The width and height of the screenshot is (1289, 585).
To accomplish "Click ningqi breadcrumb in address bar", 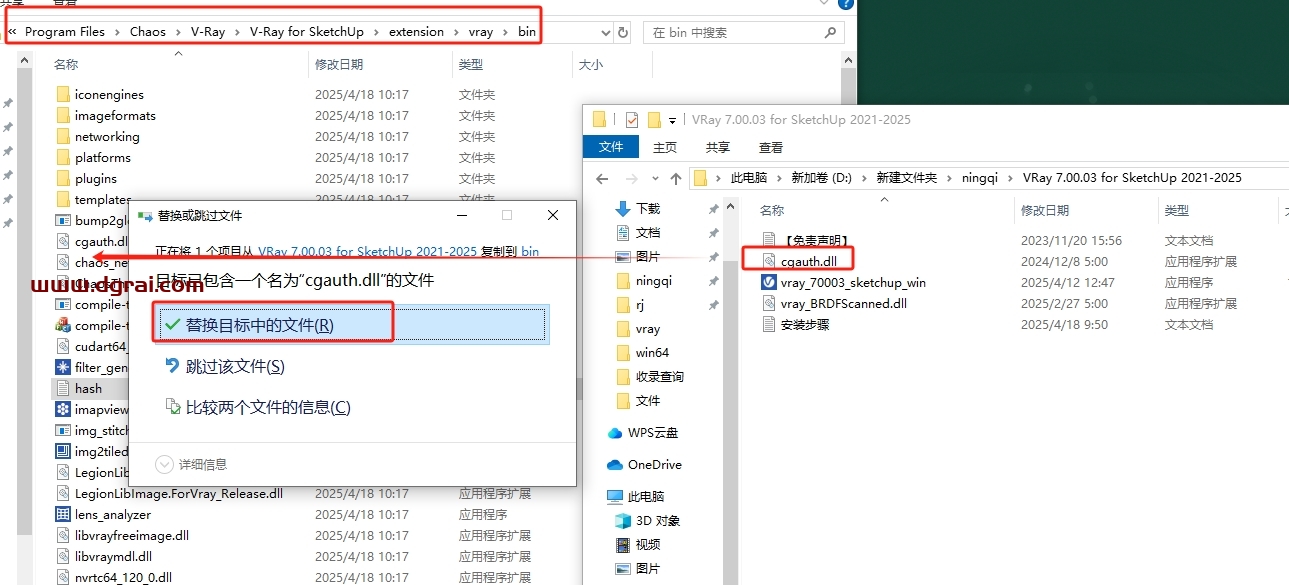I will click(x=980, y=178).
